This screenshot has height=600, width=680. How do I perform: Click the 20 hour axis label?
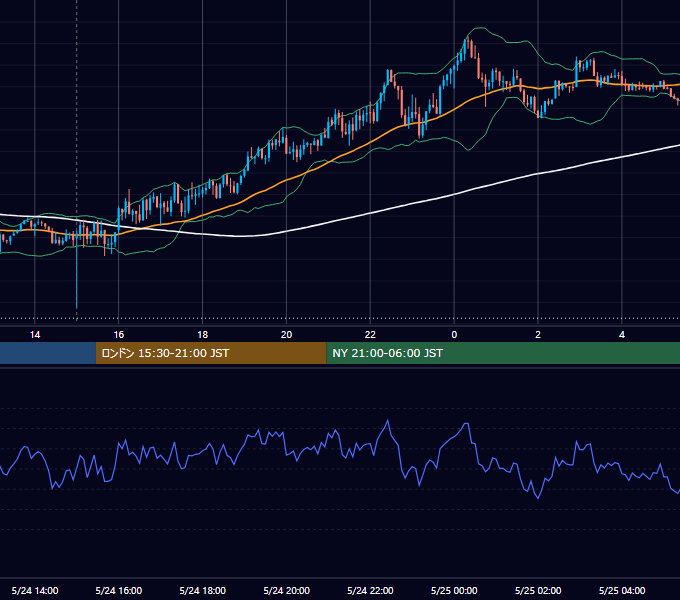(286, 335)
